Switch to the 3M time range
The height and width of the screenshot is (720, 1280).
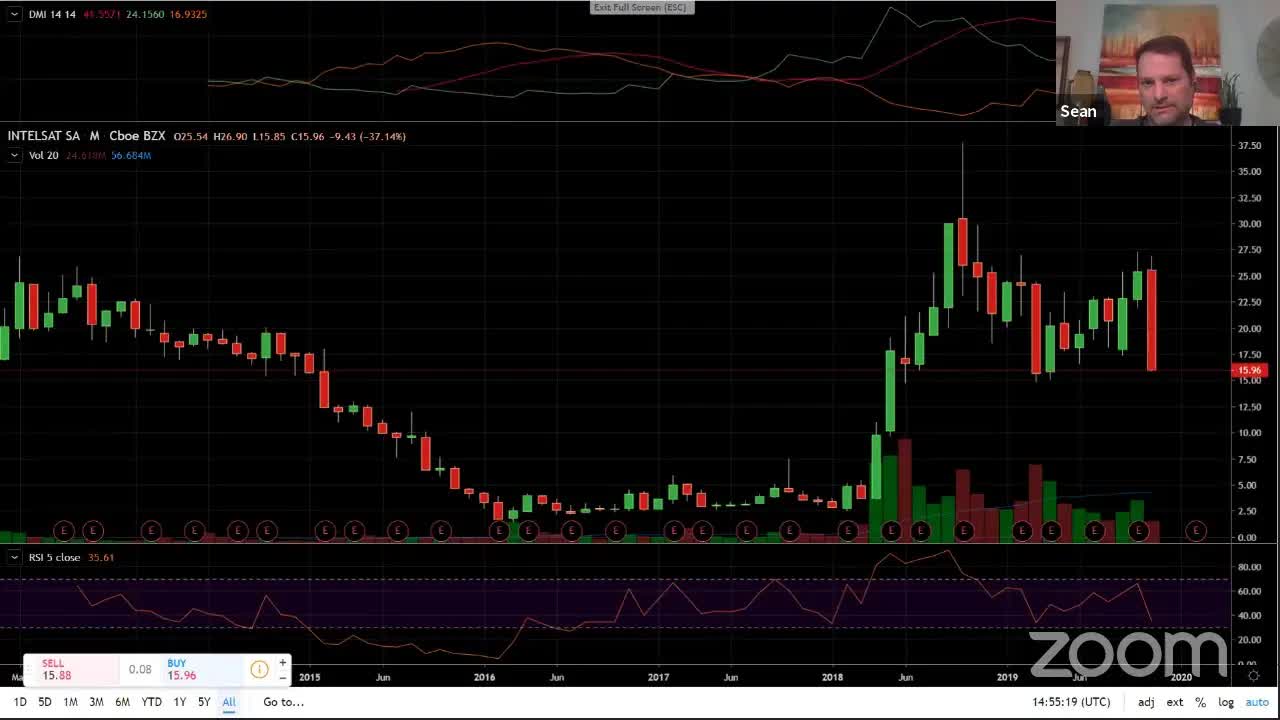96,702
